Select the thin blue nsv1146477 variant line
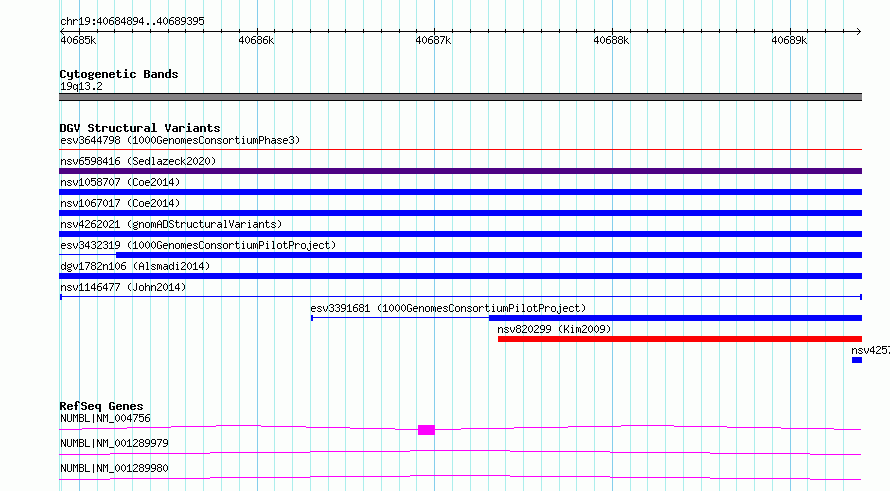The image size is (890, 491). (x=460, y=297)
